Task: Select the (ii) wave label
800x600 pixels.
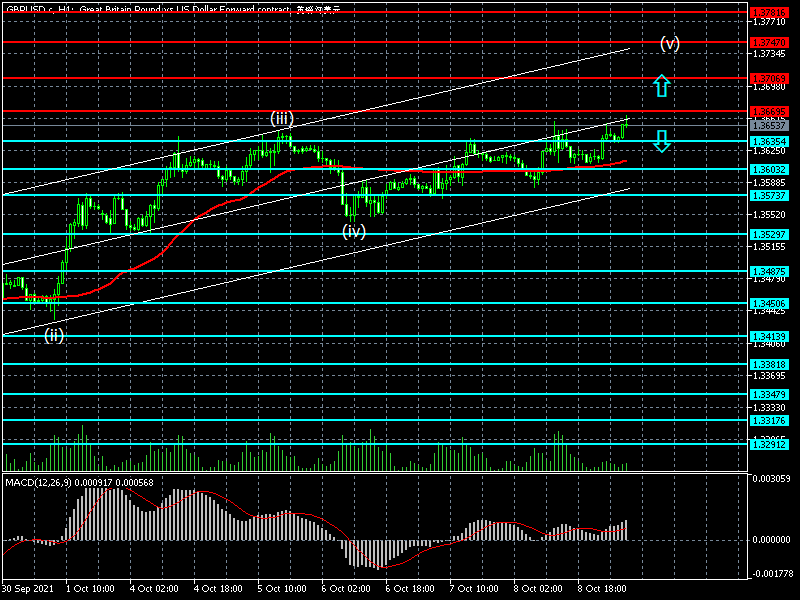Action: pyautogui.click(x=54, y=336)
